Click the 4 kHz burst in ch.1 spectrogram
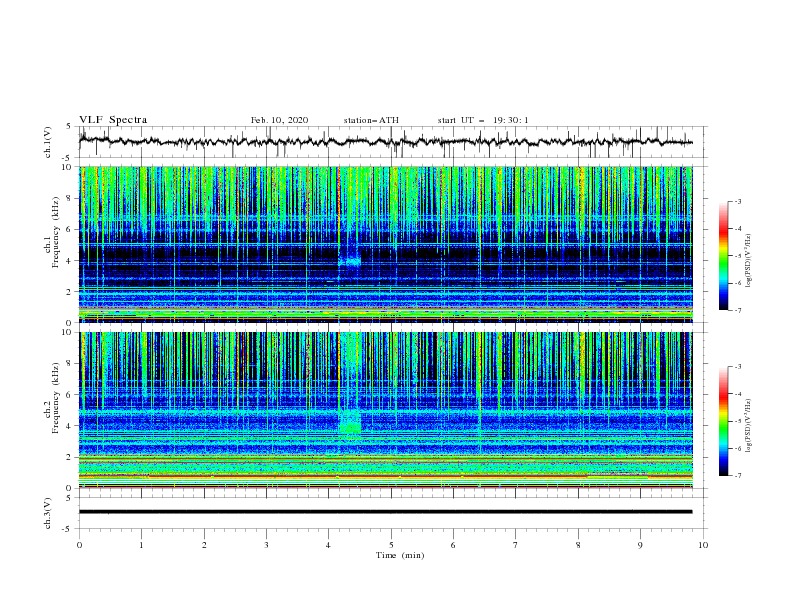 click(x=350, y=262)
